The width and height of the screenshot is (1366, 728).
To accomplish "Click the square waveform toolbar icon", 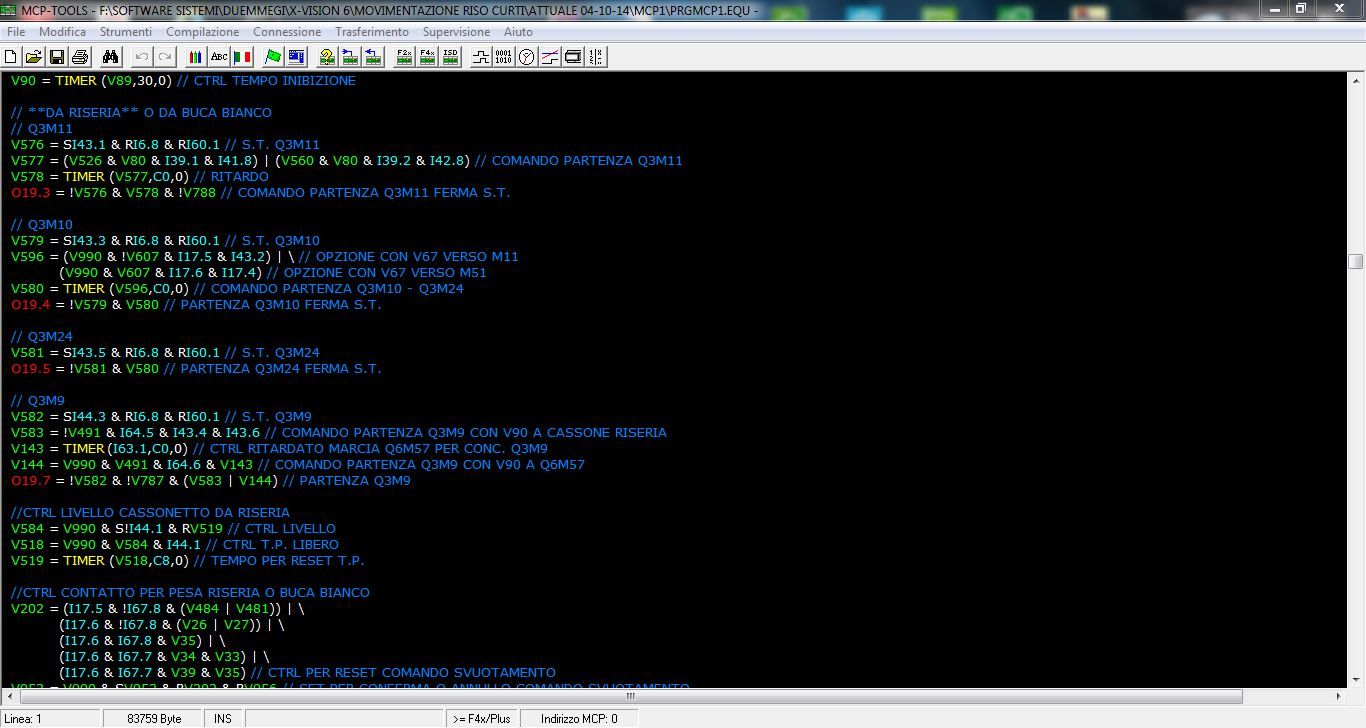I will 481,57.
